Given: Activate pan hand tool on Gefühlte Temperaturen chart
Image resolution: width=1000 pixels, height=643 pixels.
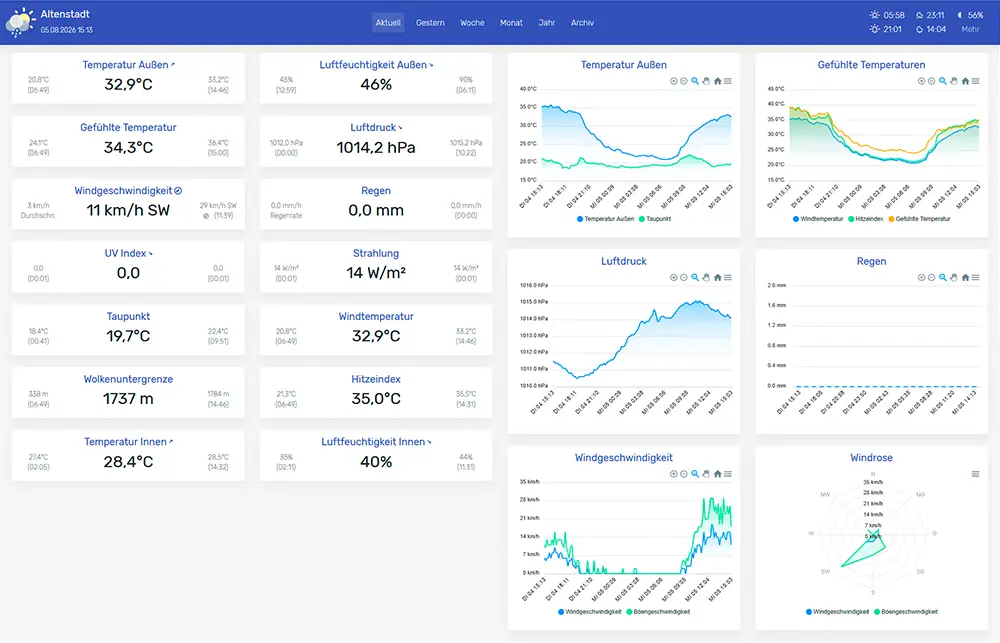Looking at the screenshot, I should [953, 81].
